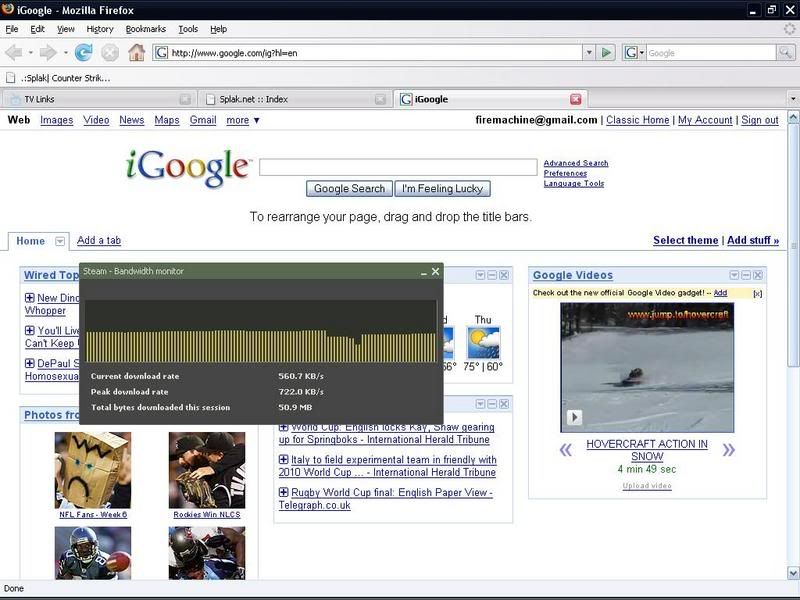800x600 pixels.
Task: Open the 'more' dropdown in Google nav
Action: [x=243, y=120]
